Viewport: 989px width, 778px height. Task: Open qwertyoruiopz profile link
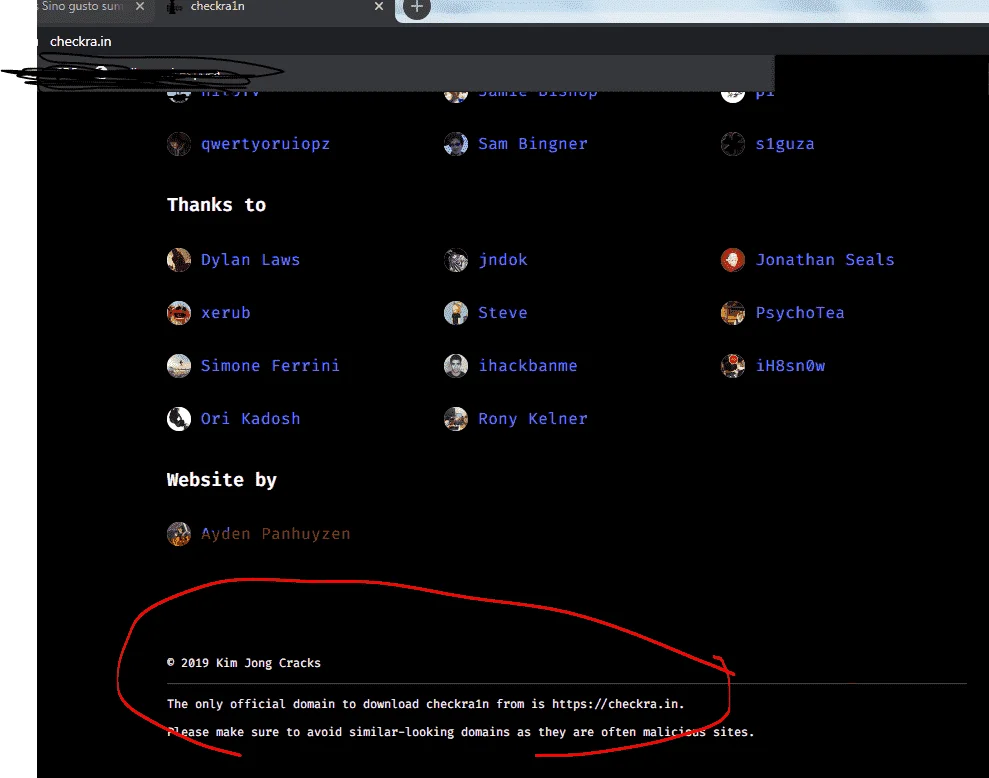click(265, 144)
